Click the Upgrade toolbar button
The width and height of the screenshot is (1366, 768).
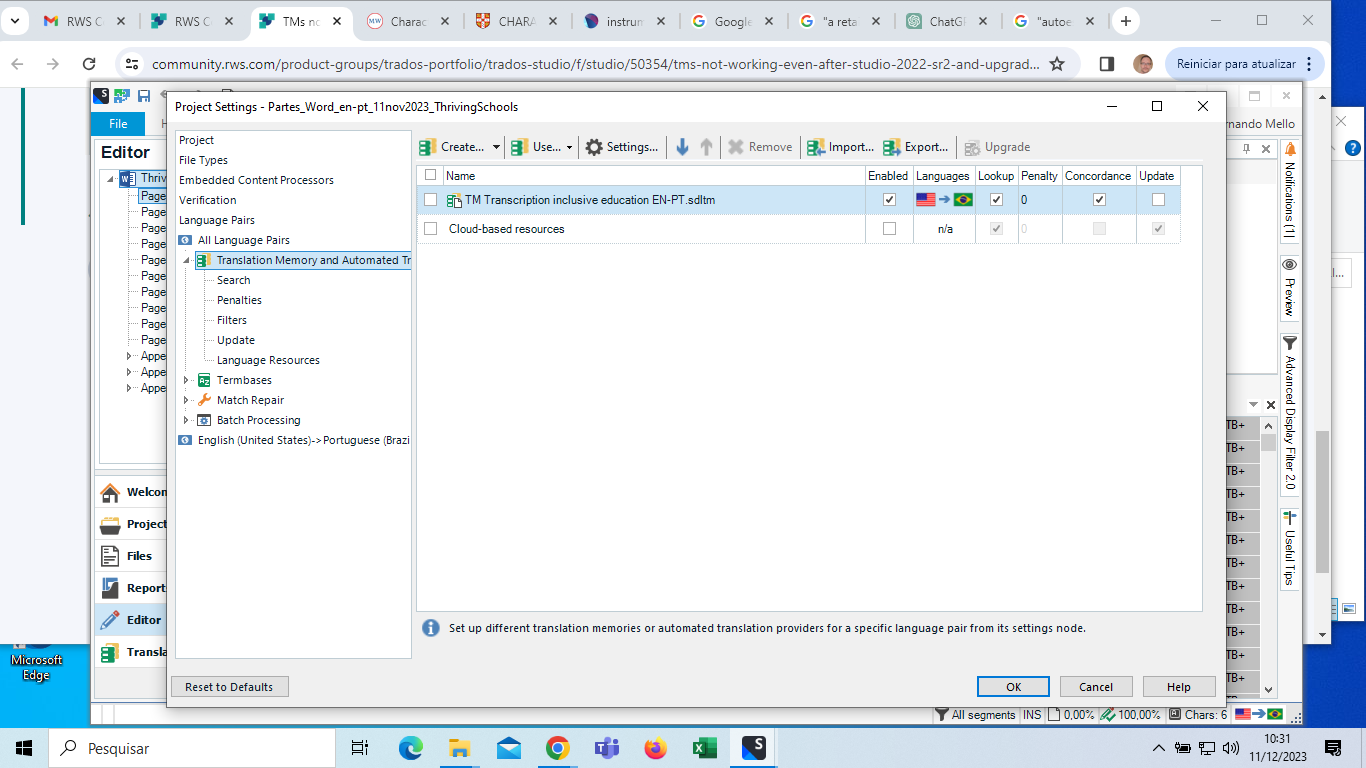[997, 147]
